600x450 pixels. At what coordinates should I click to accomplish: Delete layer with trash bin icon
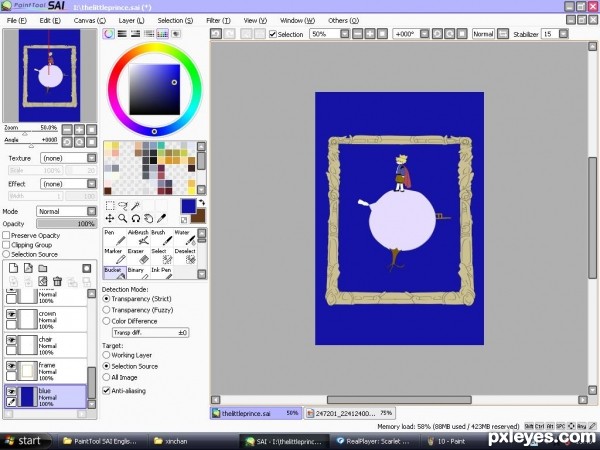[57, 282]
